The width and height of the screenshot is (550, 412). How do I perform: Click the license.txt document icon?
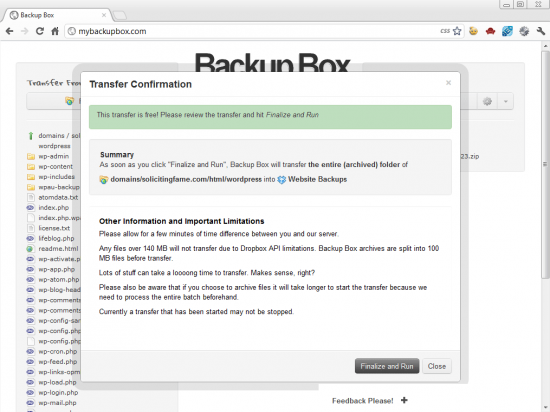click(31, 228)
